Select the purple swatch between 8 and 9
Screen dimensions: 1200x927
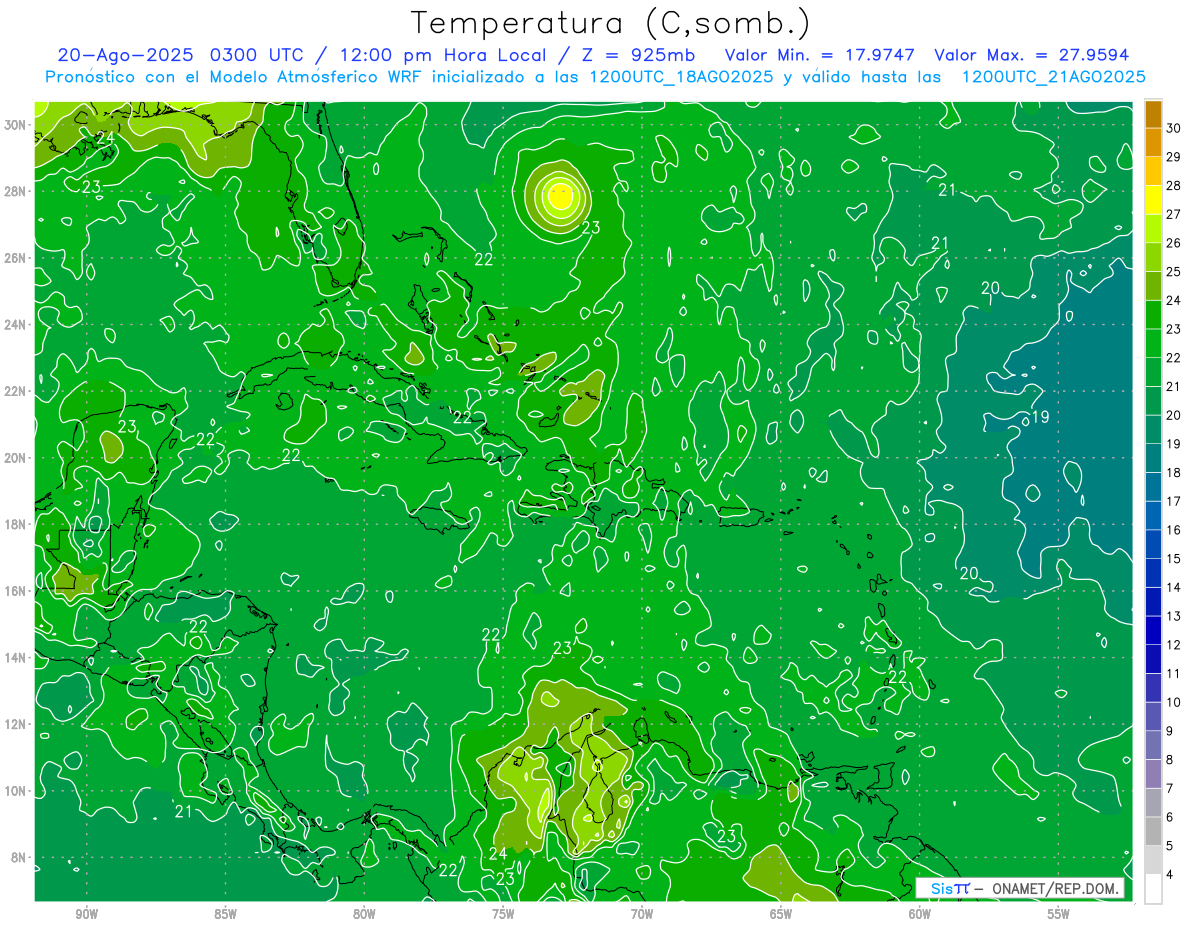(x=1153, y=745)
